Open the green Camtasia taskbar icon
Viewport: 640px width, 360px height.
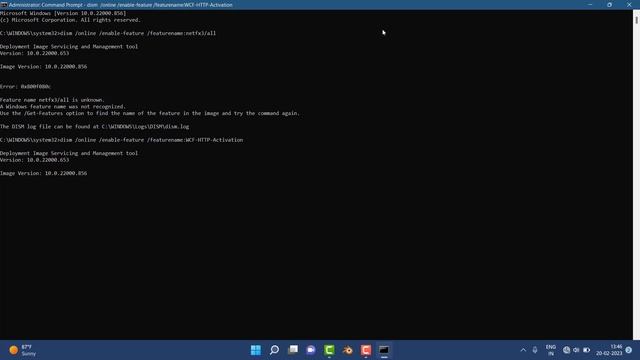(329, 350)
